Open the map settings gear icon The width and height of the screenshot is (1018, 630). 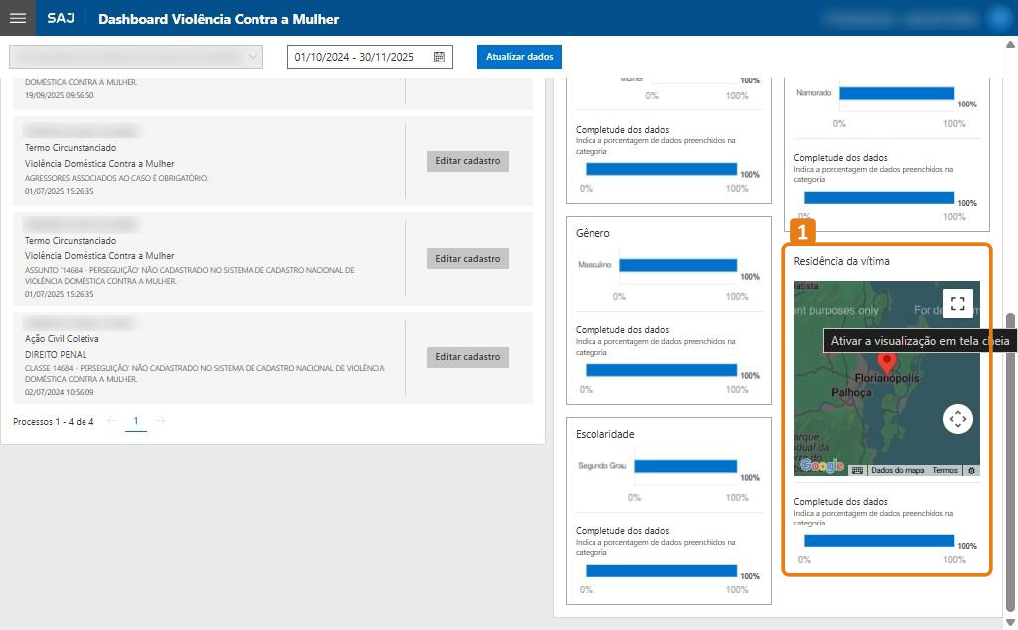[x=971, y=470]
